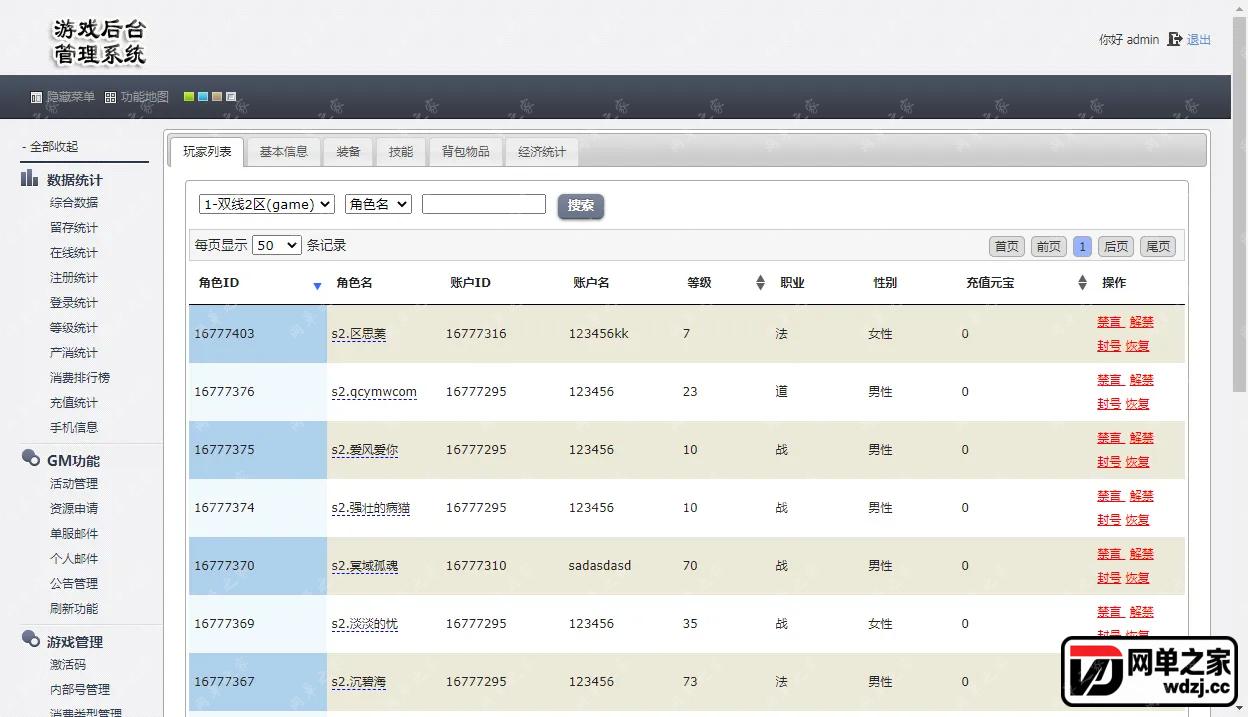Click the logout door icon beside 退出

[1175, 40]
